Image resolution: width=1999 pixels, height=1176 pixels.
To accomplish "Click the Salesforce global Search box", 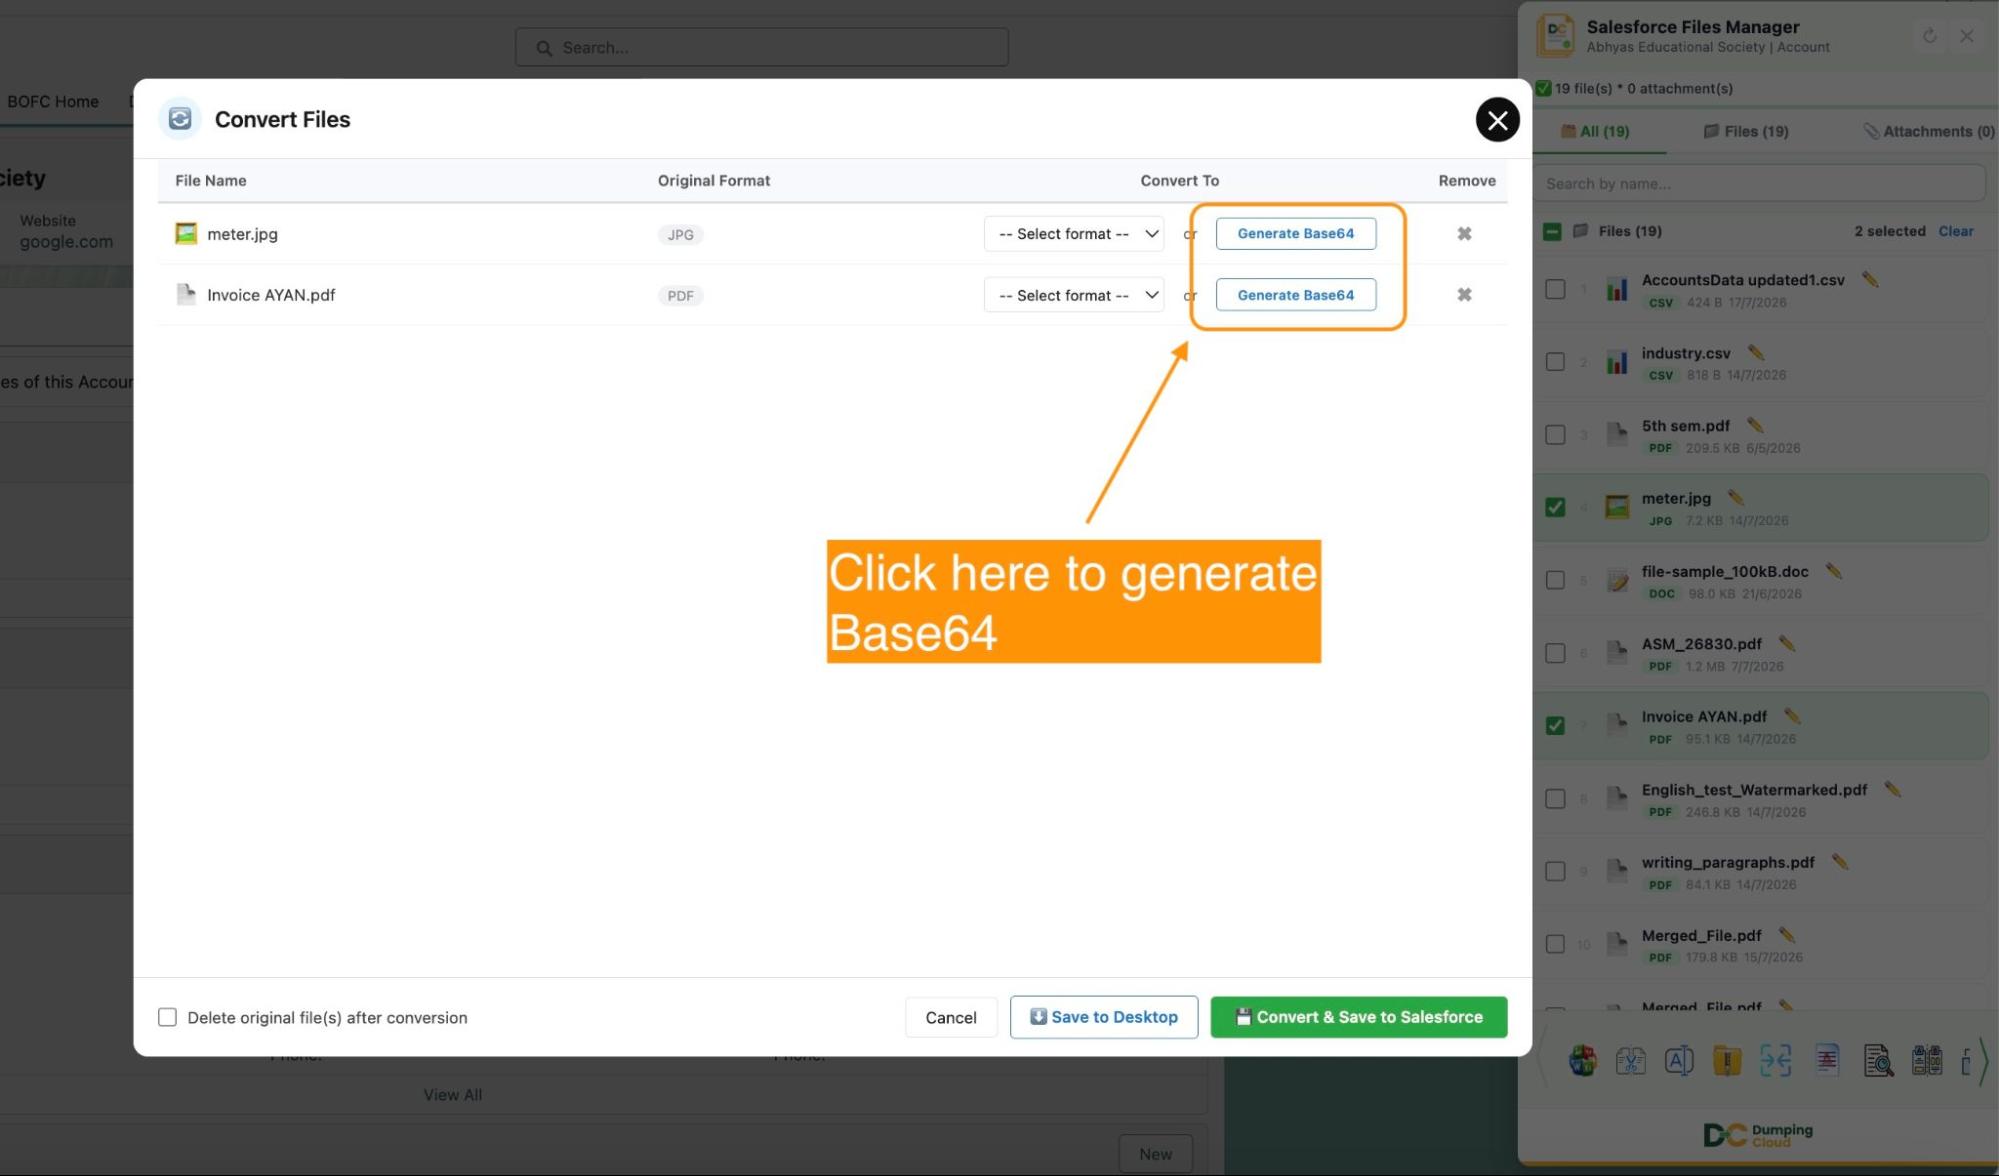I will [761, 47].
